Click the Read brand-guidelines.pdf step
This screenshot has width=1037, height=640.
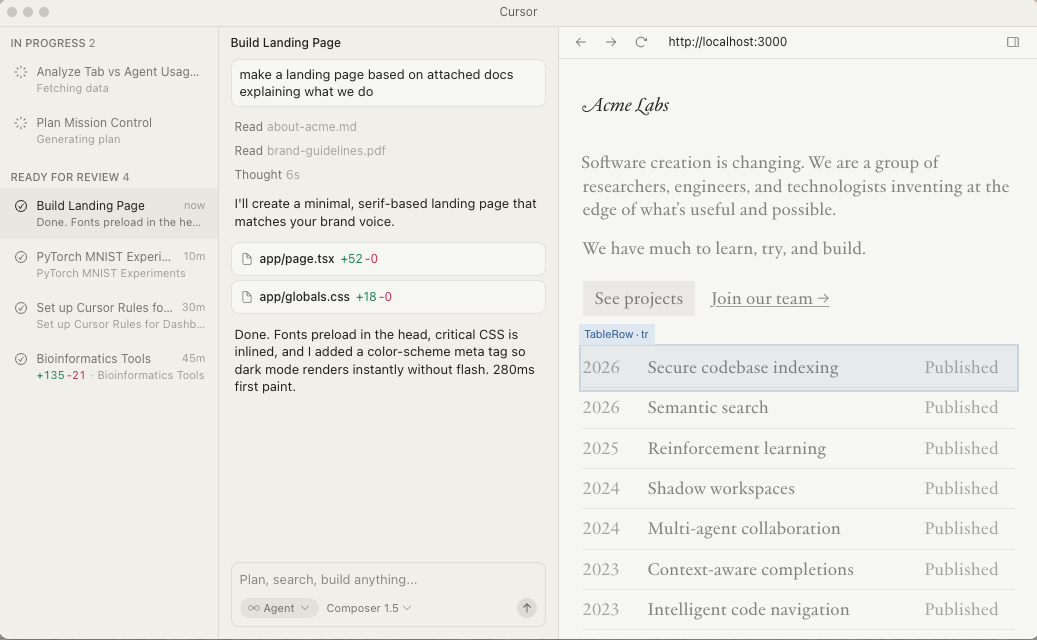coord(310,151)
